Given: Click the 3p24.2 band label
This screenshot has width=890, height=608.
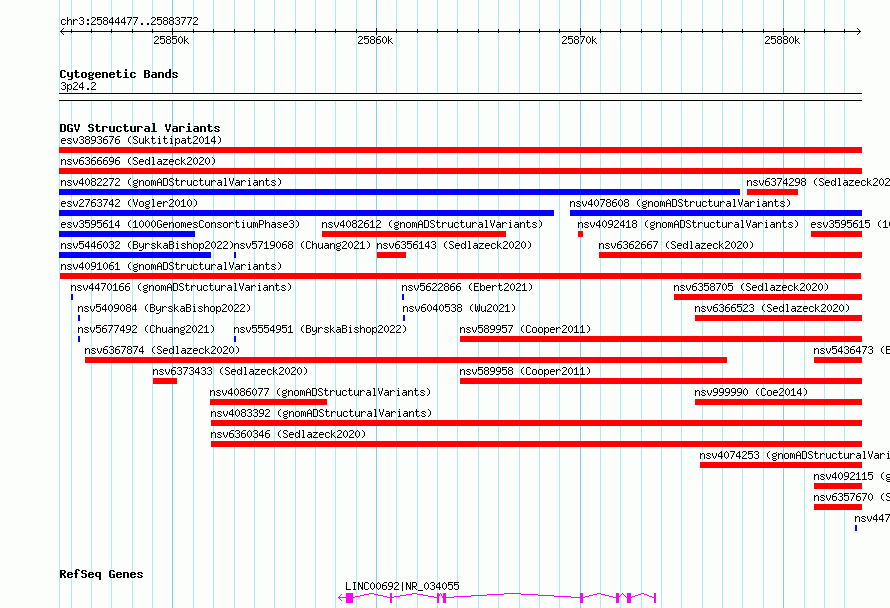Looking at the screenshot, I should pyautogui.click(x=78, y=86).
